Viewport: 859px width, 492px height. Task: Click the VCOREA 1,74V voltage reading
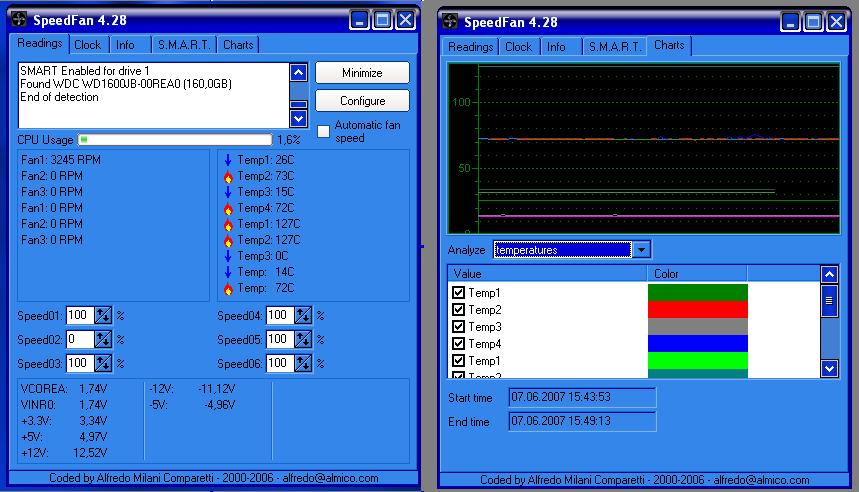(64, 389)
